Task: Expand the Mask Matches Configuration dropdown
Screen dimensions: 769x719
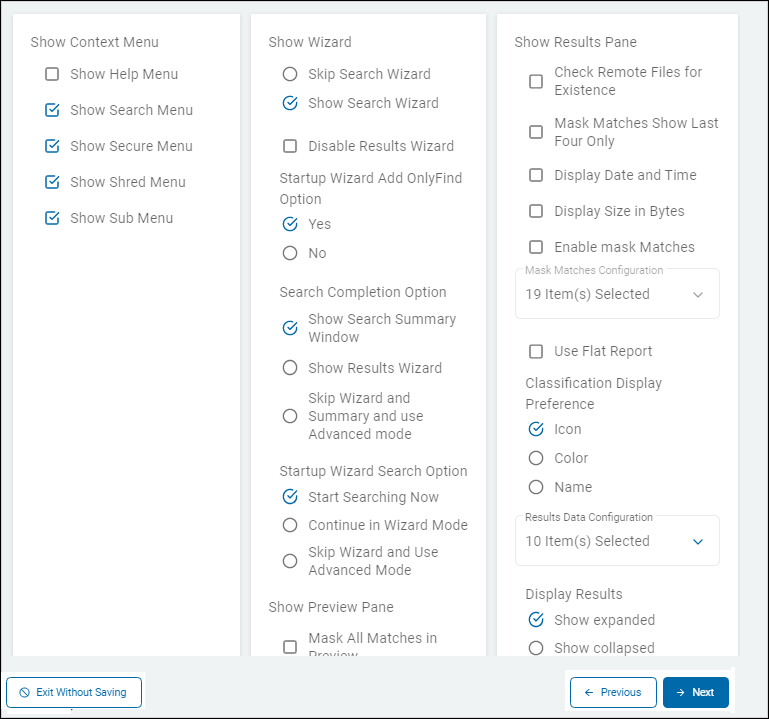Action: [617, 294]
